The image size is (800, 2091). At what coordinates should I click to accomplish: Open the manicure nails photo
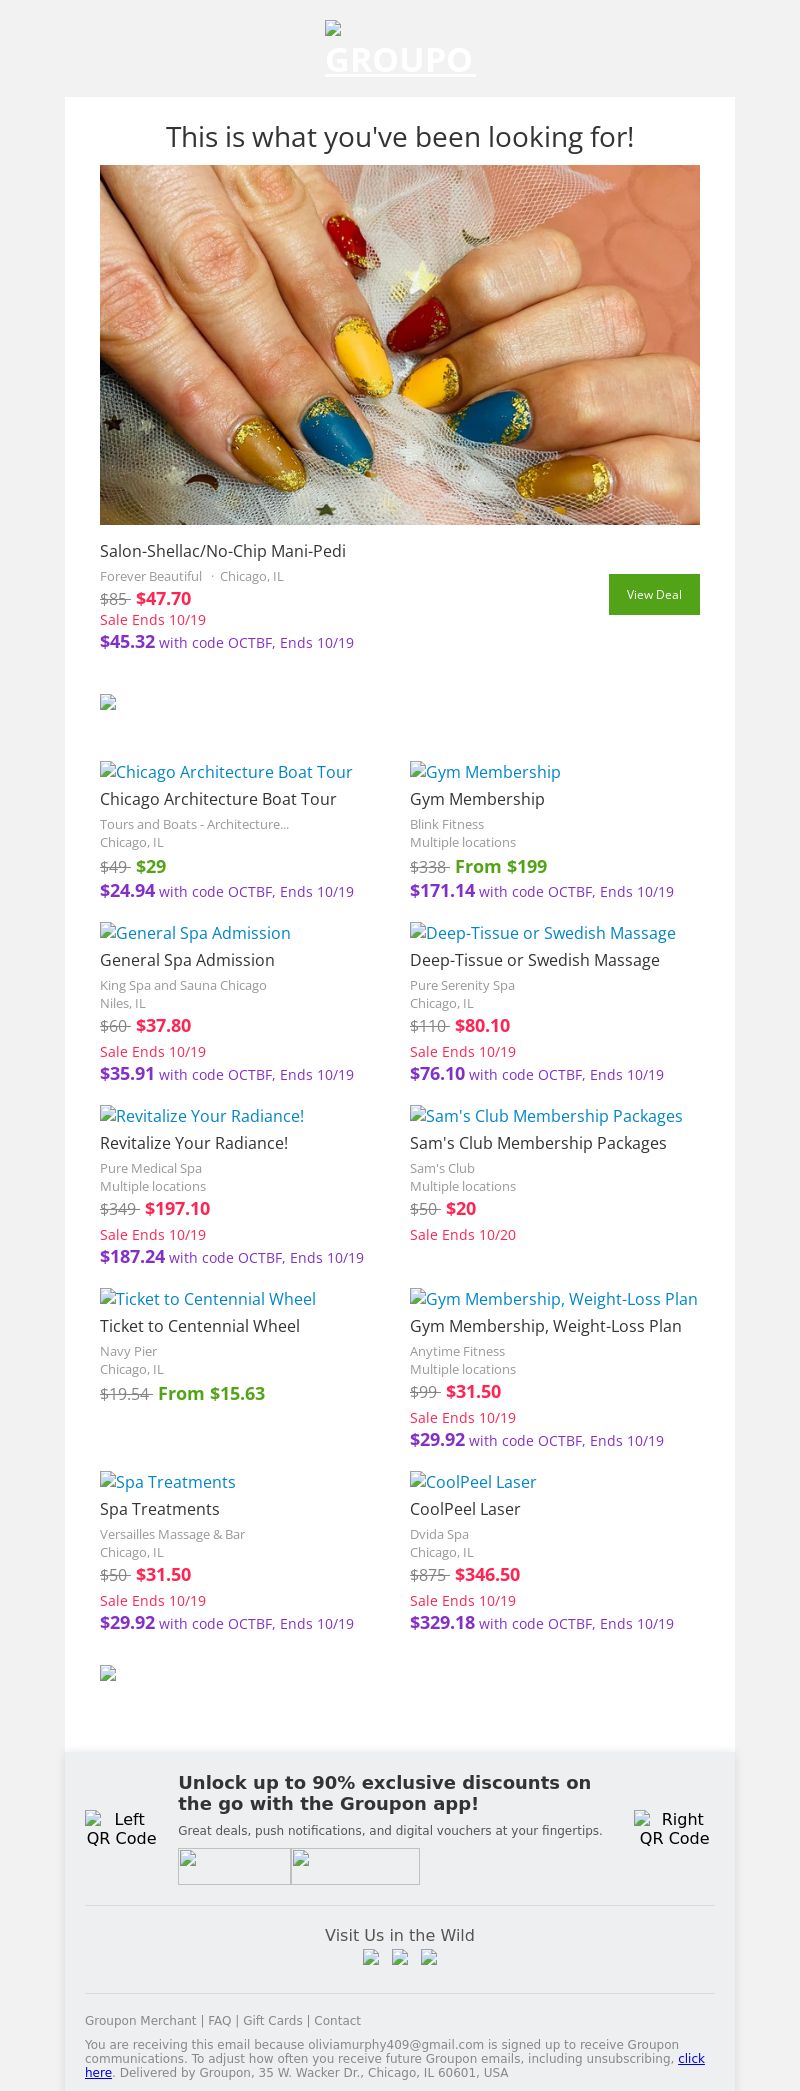400,345
